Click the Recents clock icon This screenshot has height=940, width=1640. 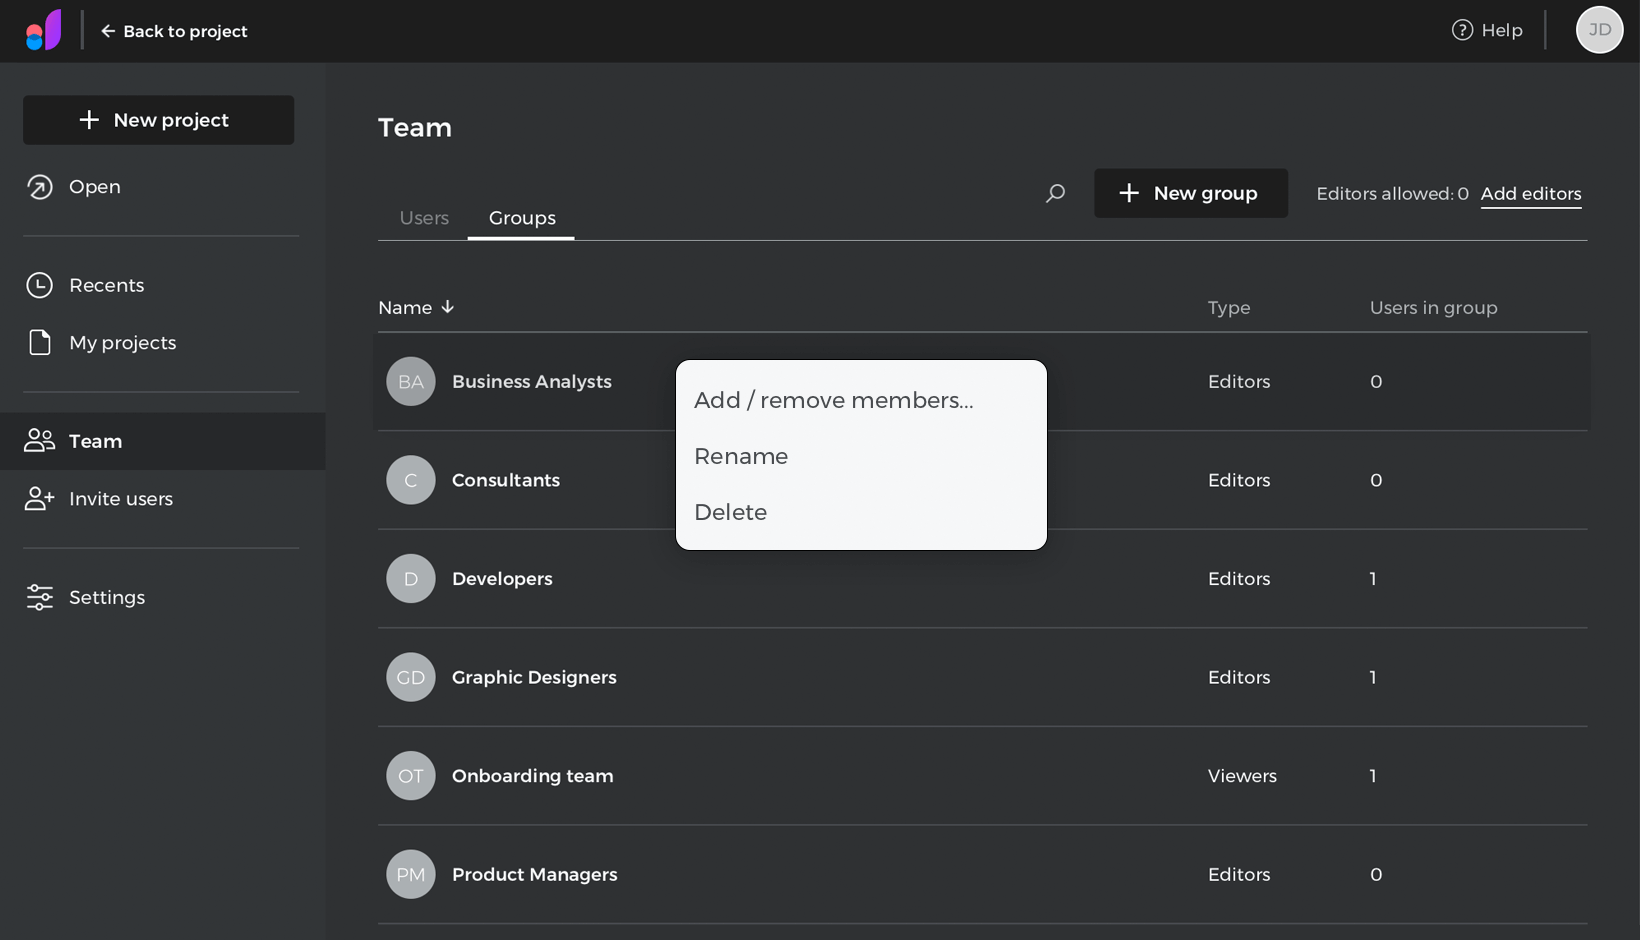coord(39,285)
